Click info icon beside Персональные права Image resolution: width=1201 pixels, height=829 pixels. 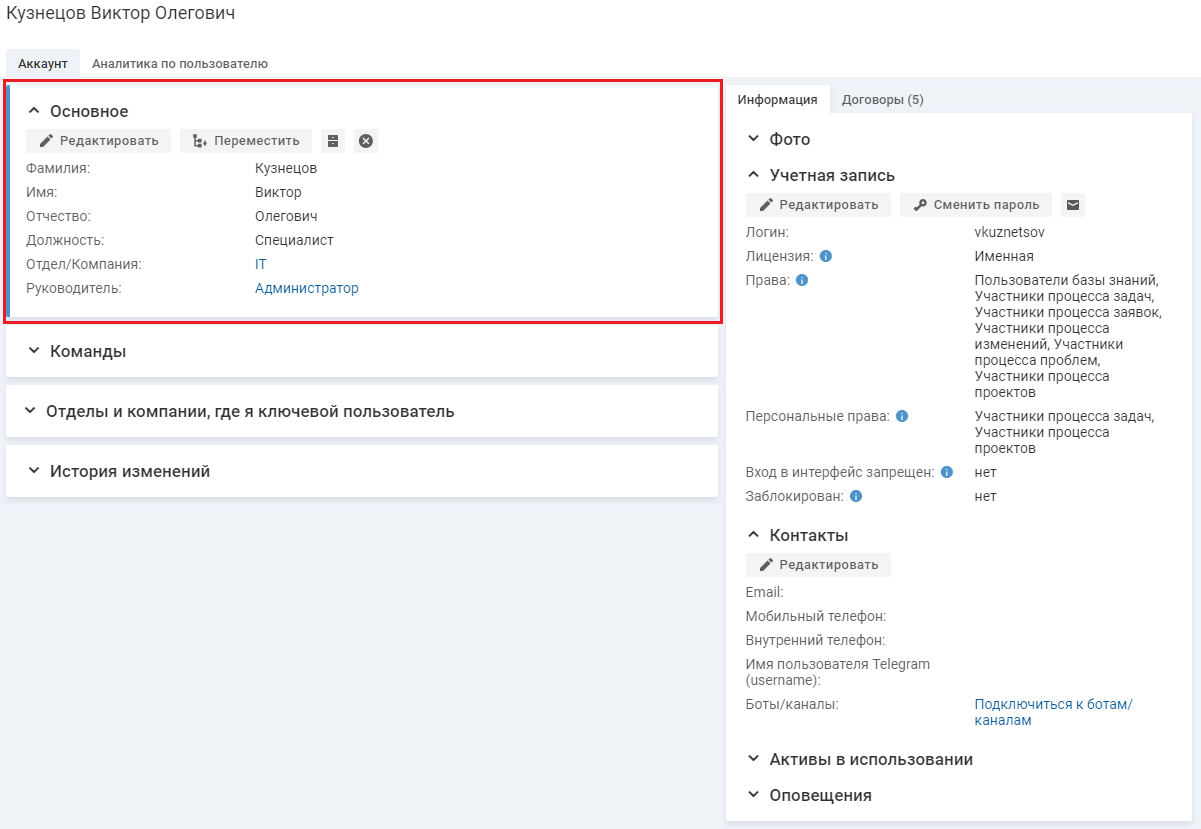click(902, 416)
